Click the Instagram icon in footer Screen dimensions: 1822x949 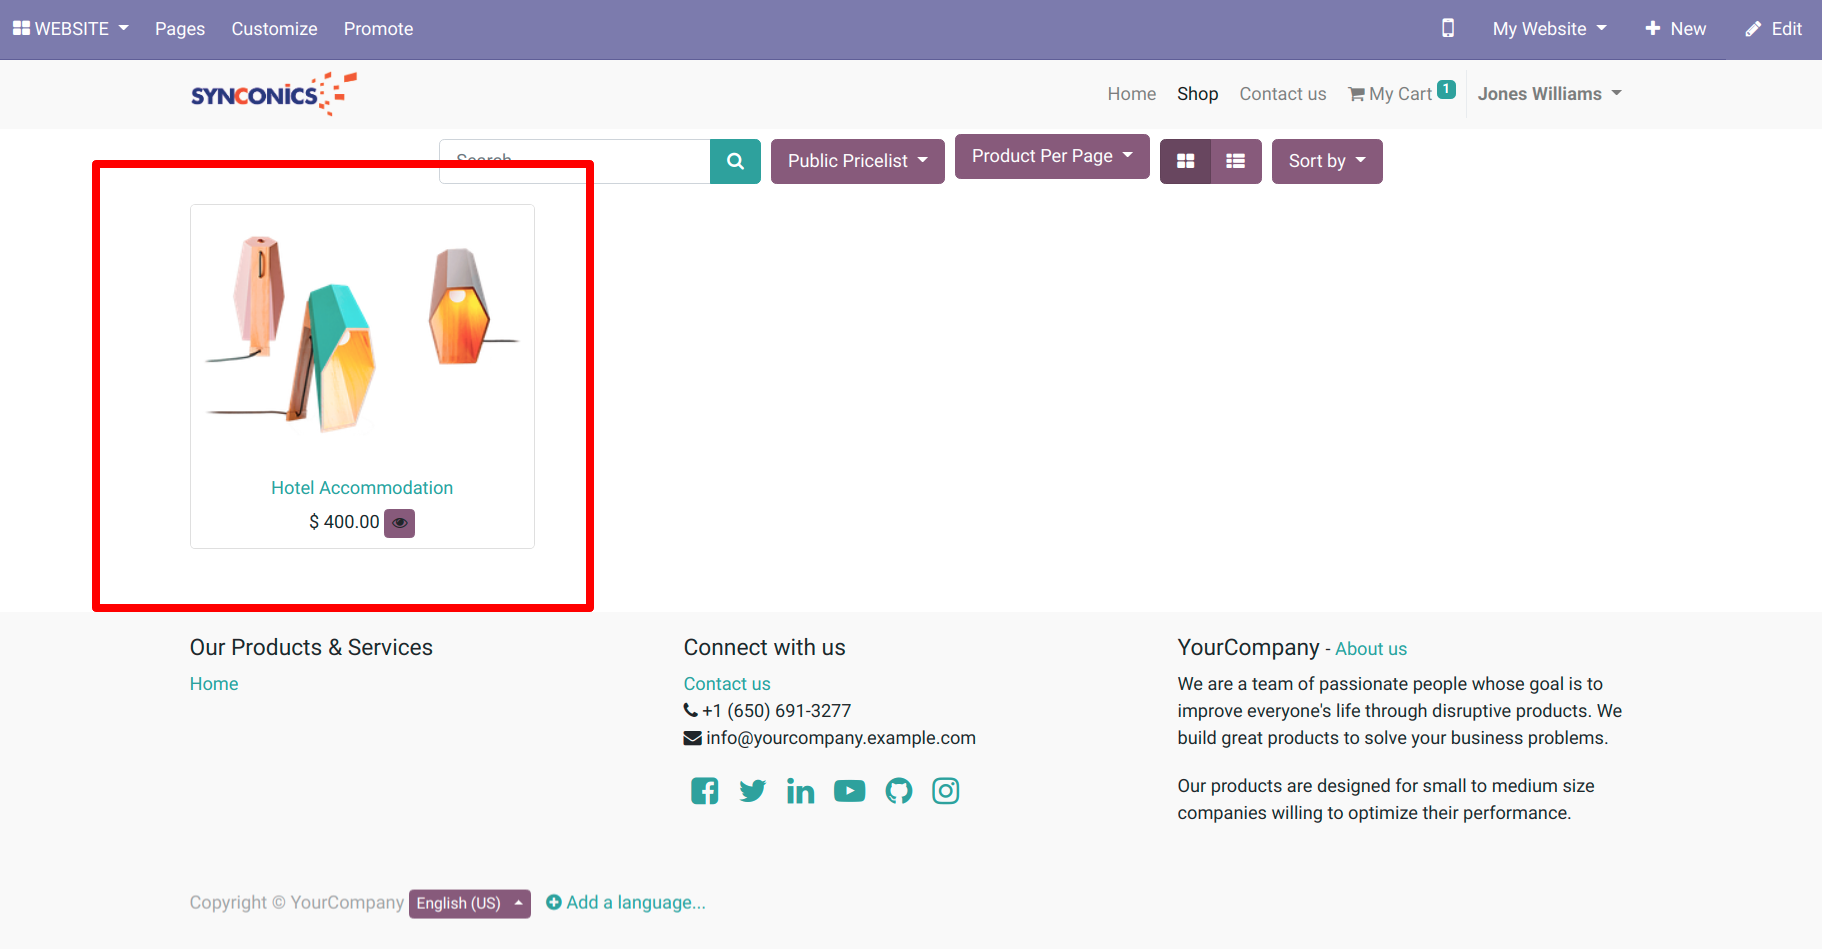pos(945,791)
